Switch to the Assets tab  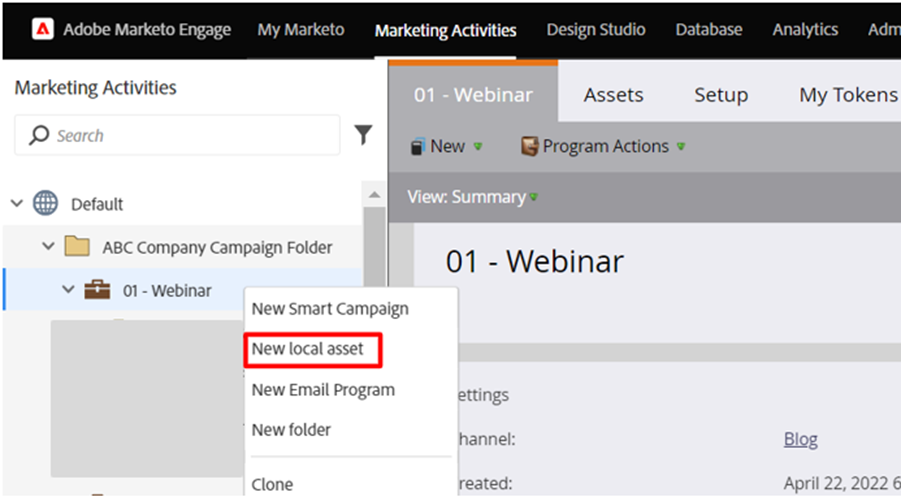point(613,94)
